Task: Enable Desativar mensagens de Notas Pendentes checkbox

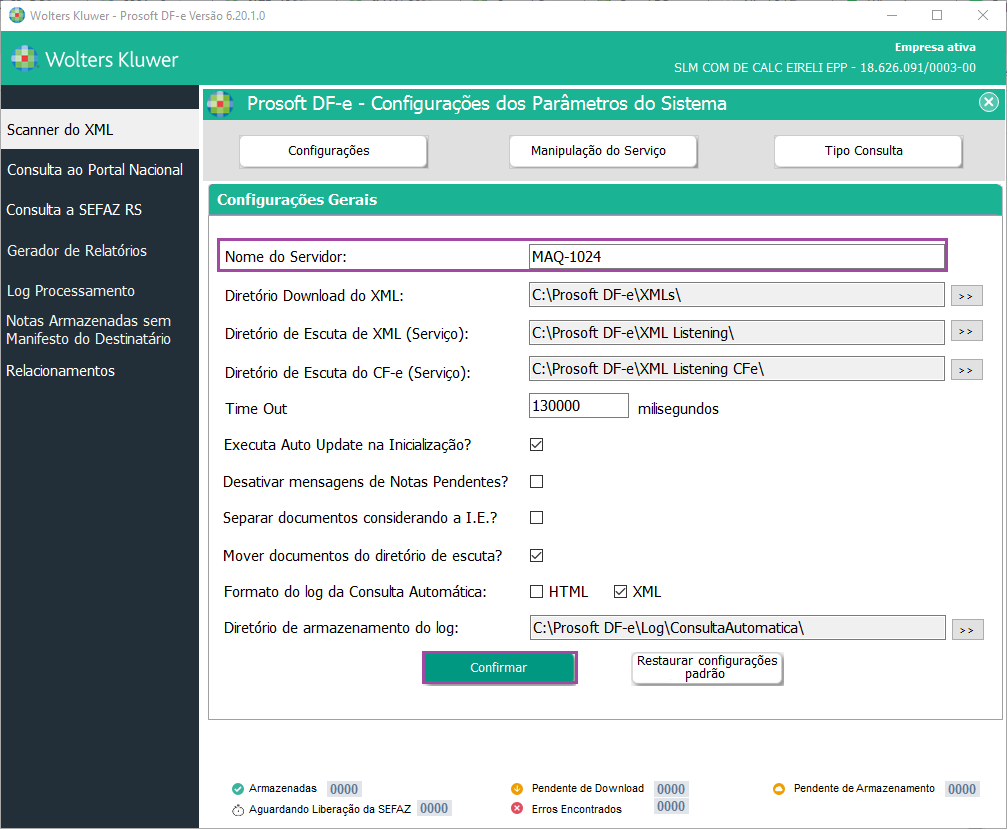Action: pyautogui.click(x=536, y=482)
